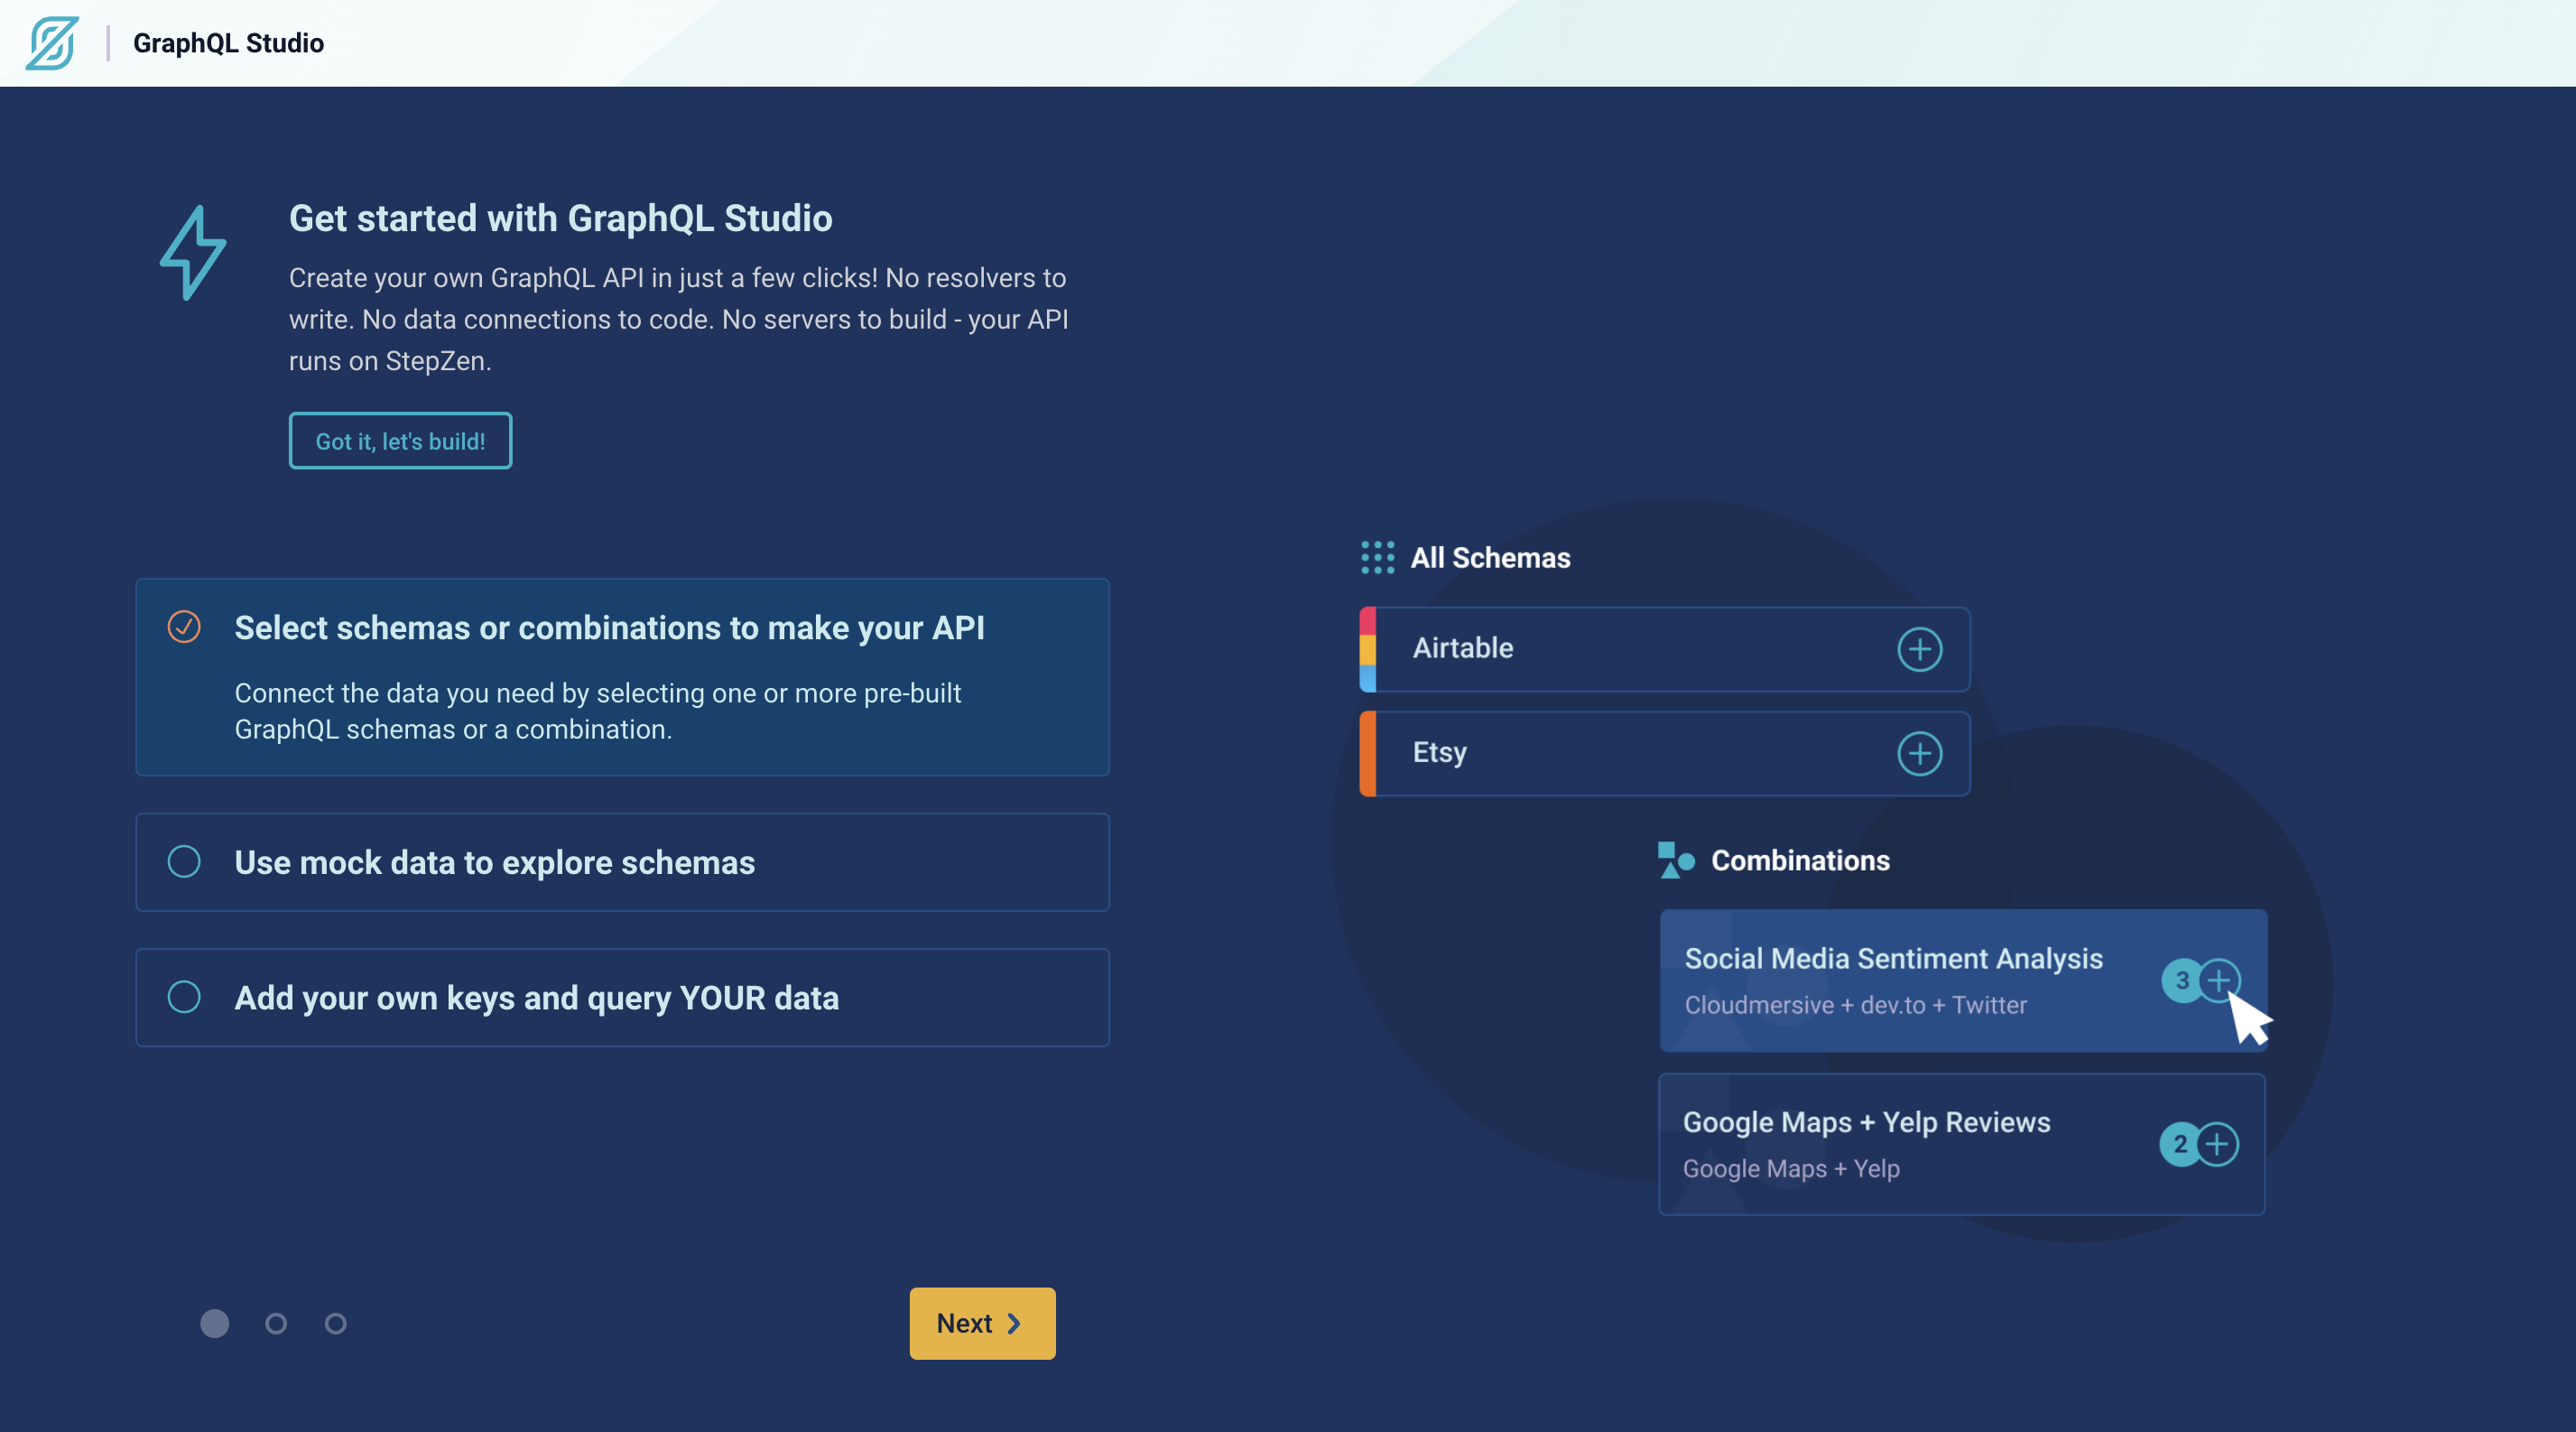
Task: Select the Etsy schema row
Action: pos(1664,753)
